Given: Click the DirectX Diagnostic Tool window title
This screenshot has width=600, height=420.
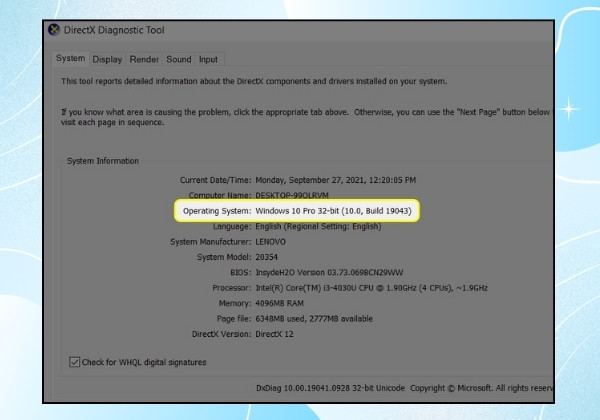Looking at the screenshot, I should pos(114,30).
